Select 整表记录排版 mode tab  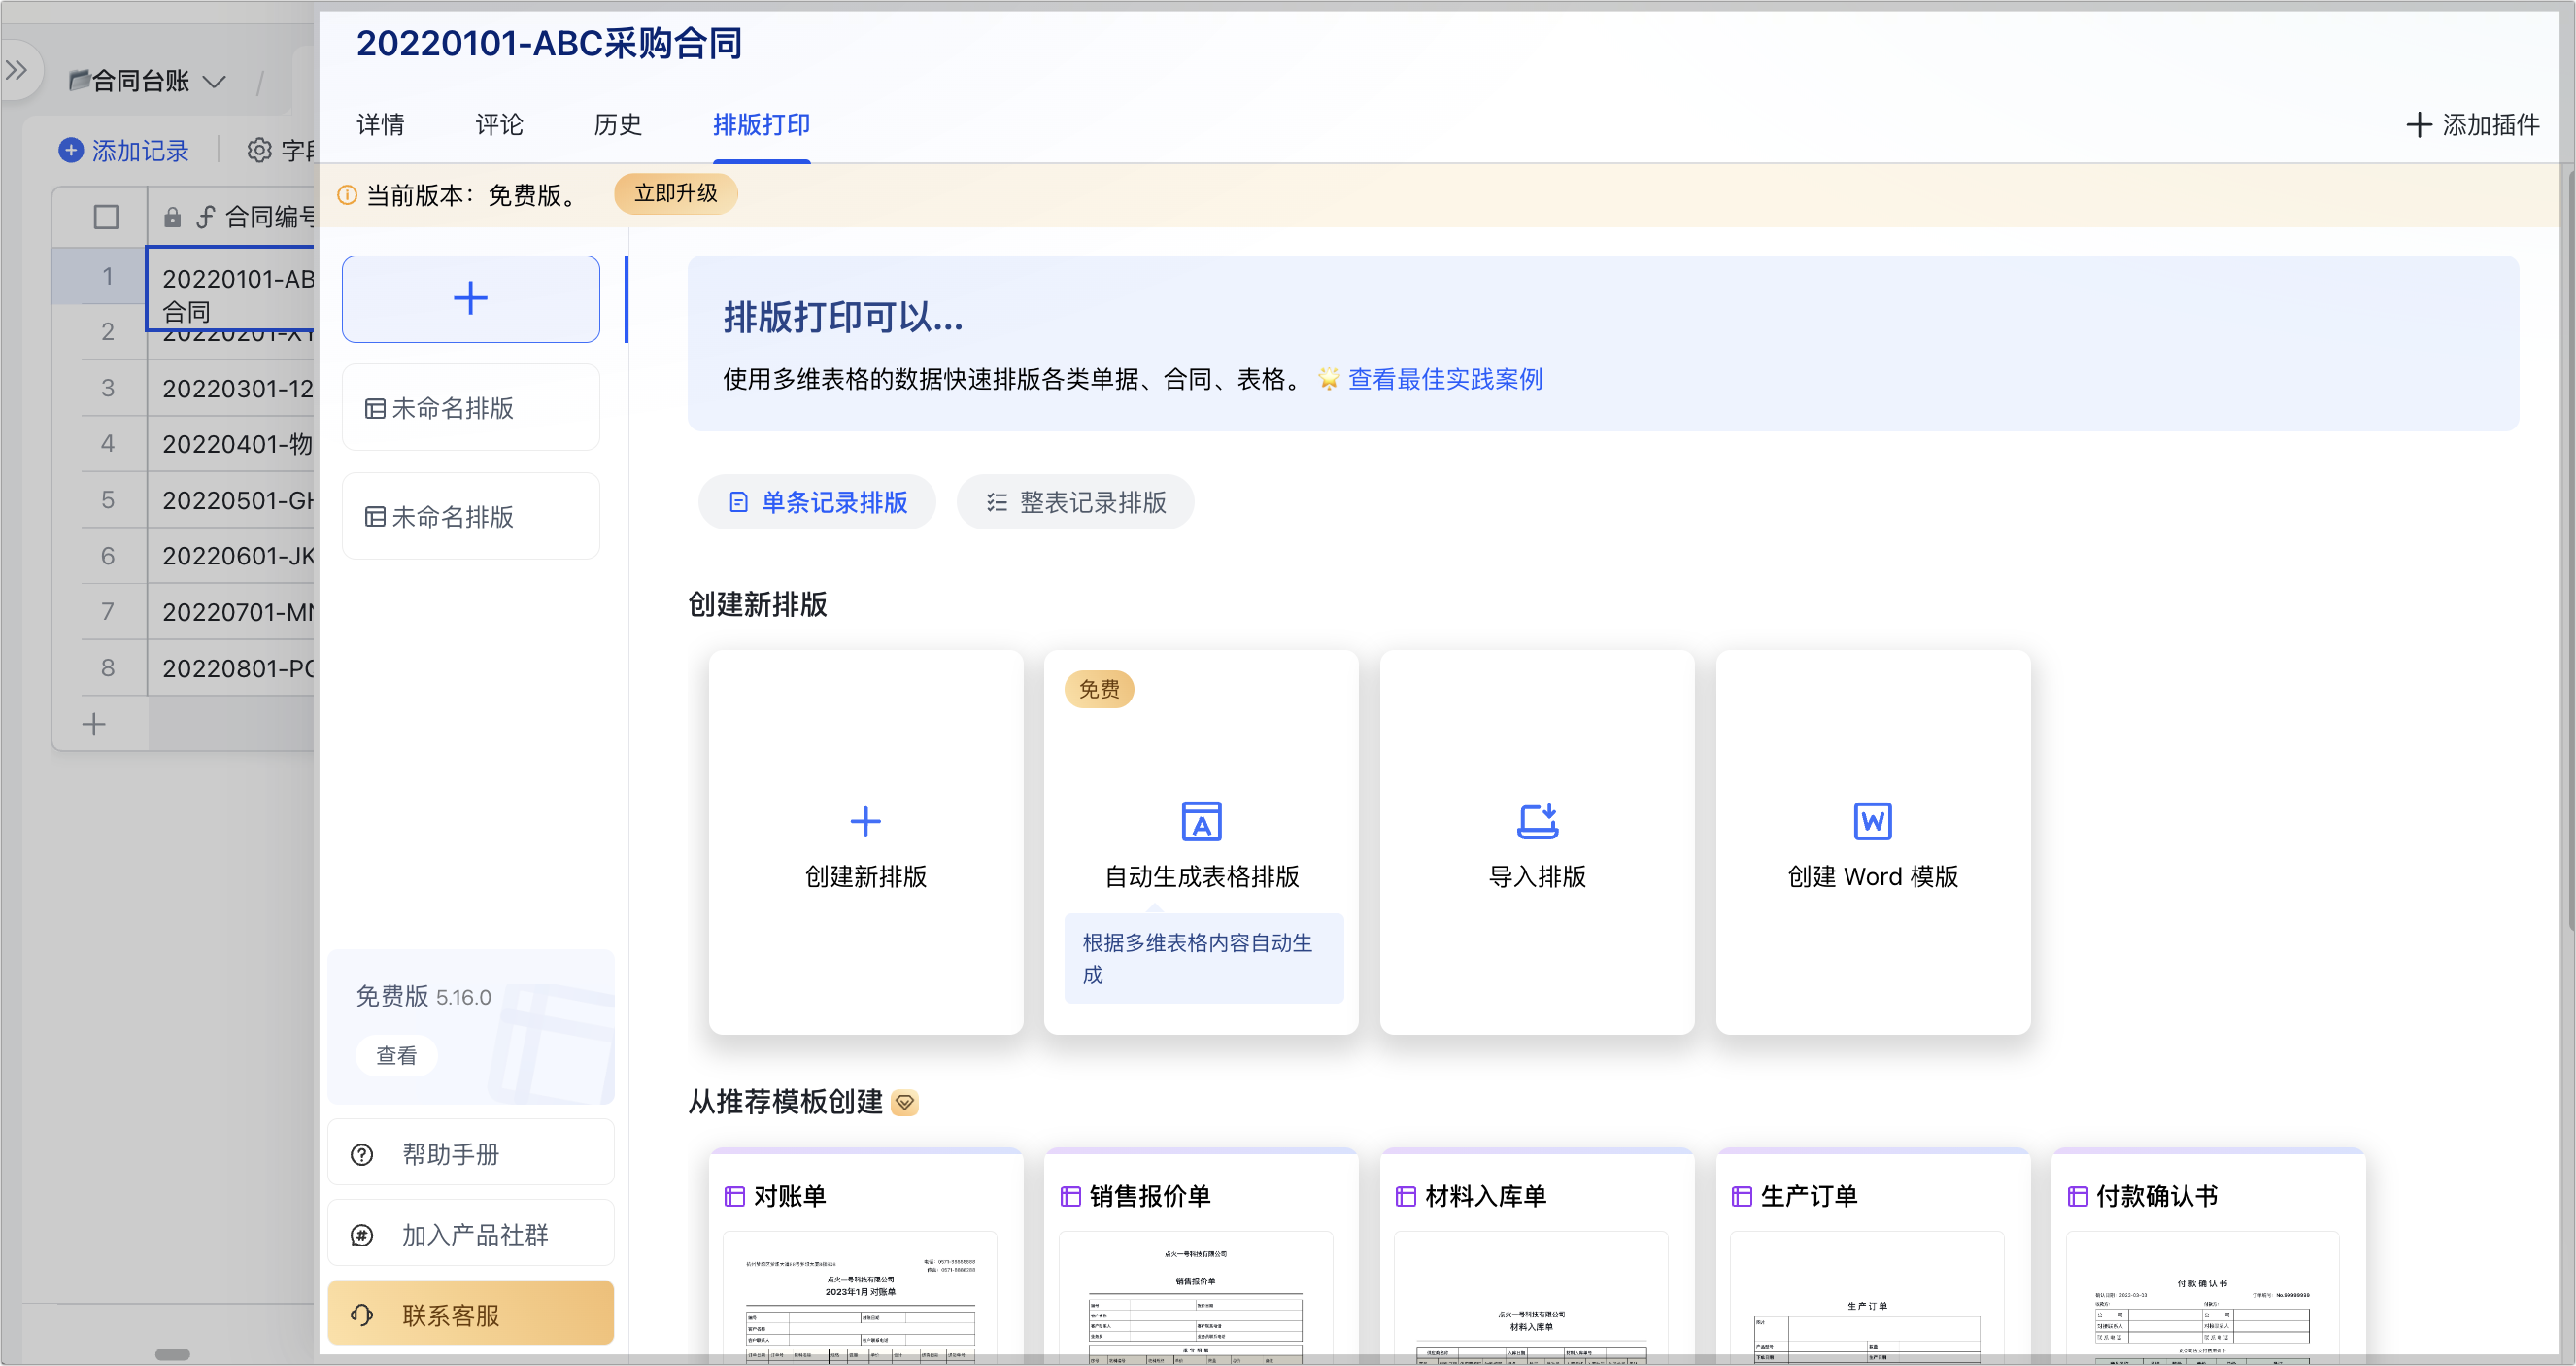pos(1076,502)
